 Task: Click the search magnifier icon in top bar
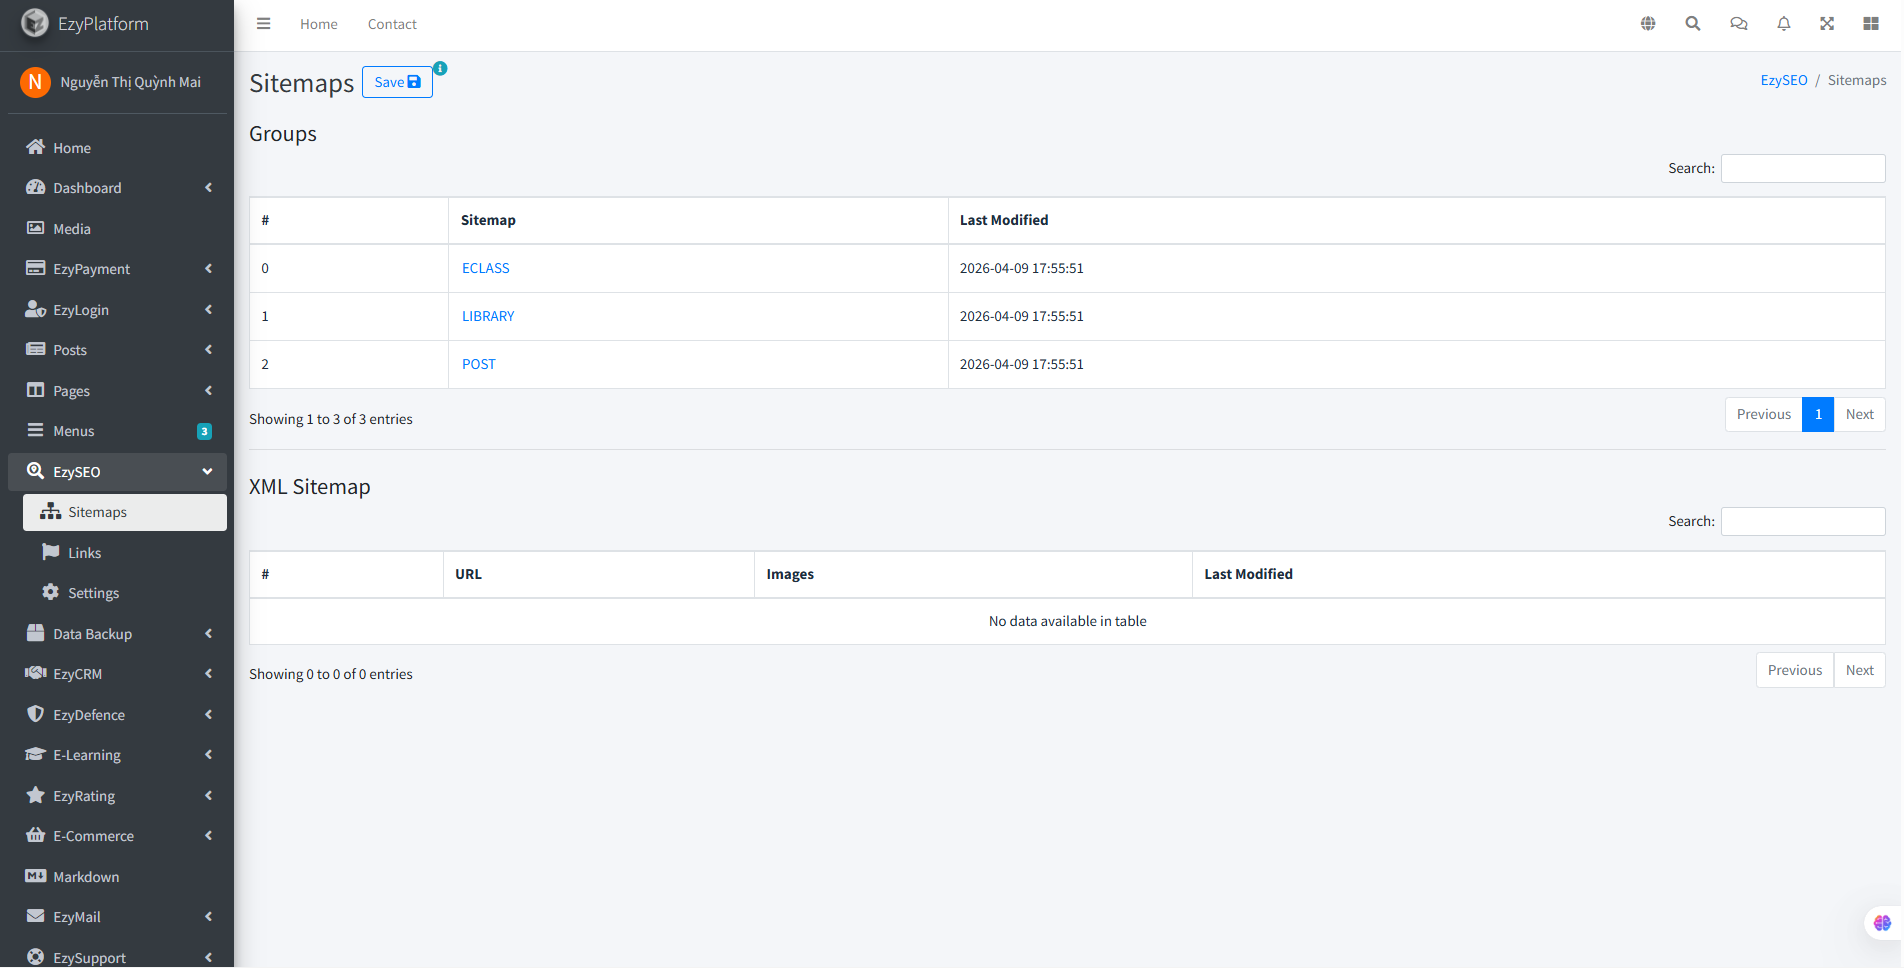[x=1692, y=24]
